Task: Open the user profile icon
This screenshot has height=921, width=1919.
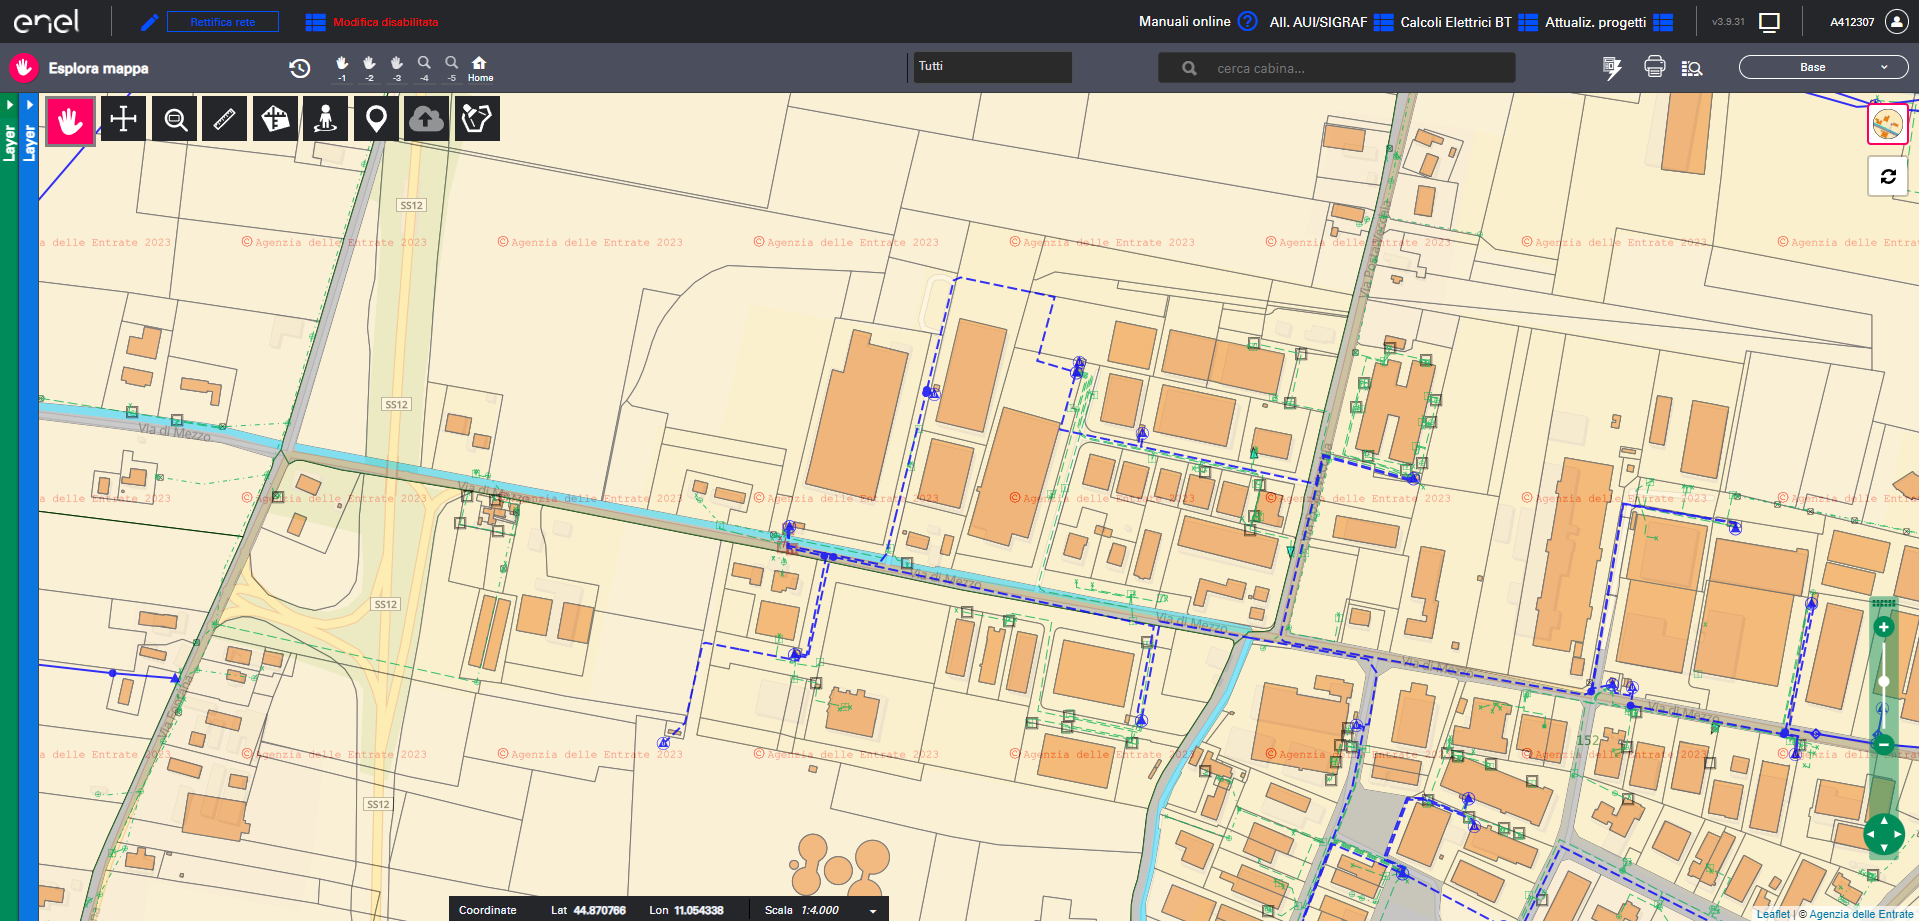Action: pos(1896,21)
